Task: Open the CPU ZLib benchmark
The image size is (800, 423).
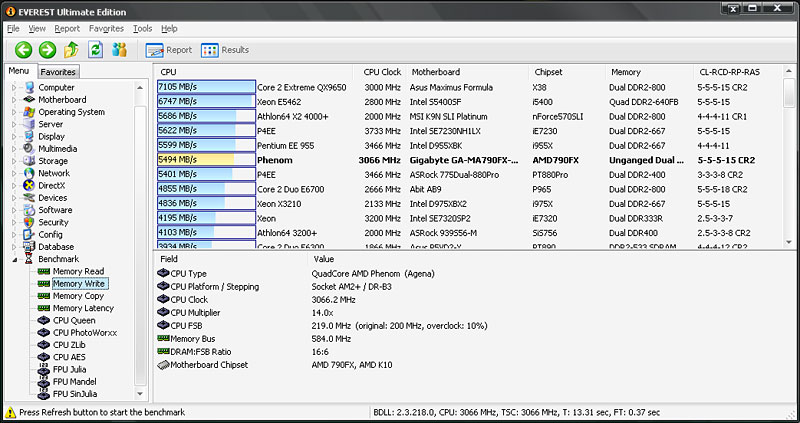Action: tap(68, 344)
